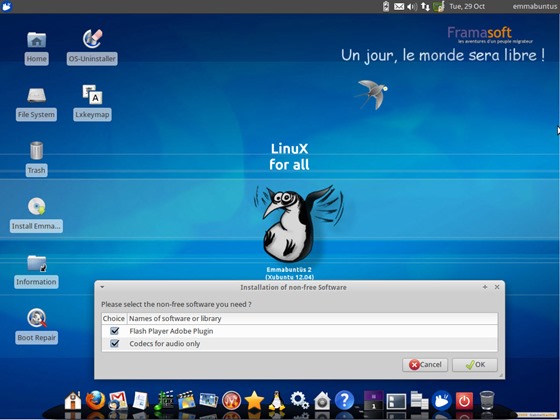Open the top-left applications menu icon
This screenshot has width=560, height=420.
(6, 6)
